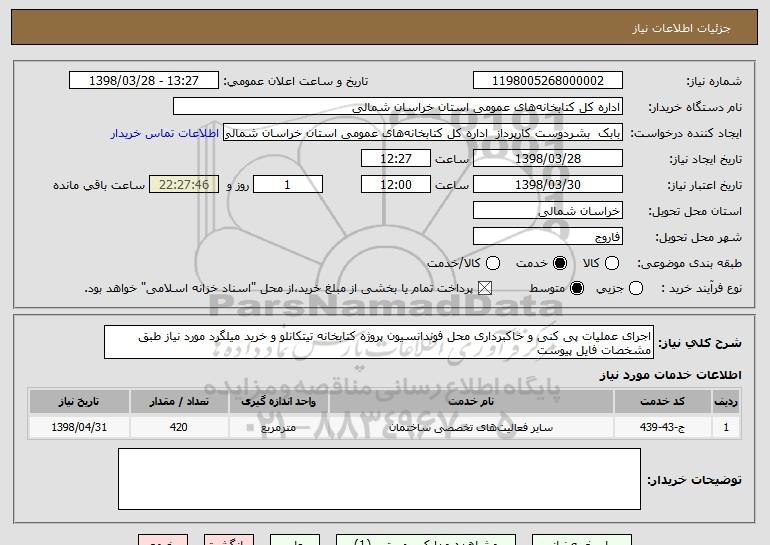This screenshot has width=770, height=545.
Task: Click the شماره نیاز number field
Action: (548, 81)
